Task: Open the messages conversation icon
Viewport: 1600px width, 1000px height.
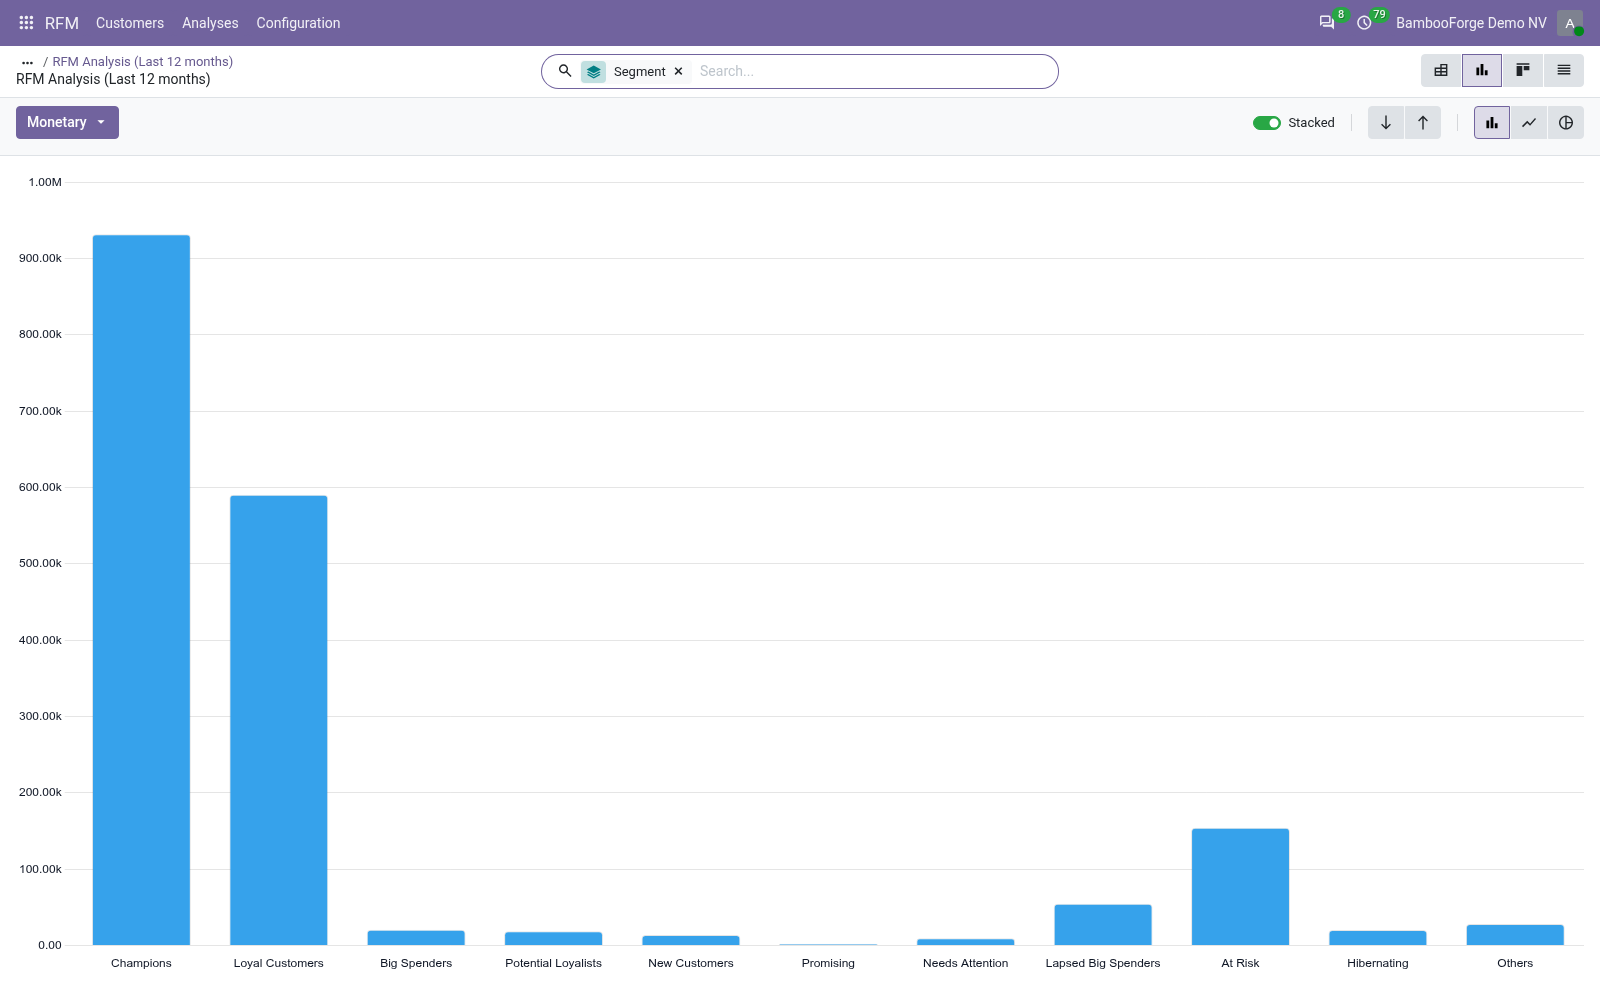Action: point(1327,22)
